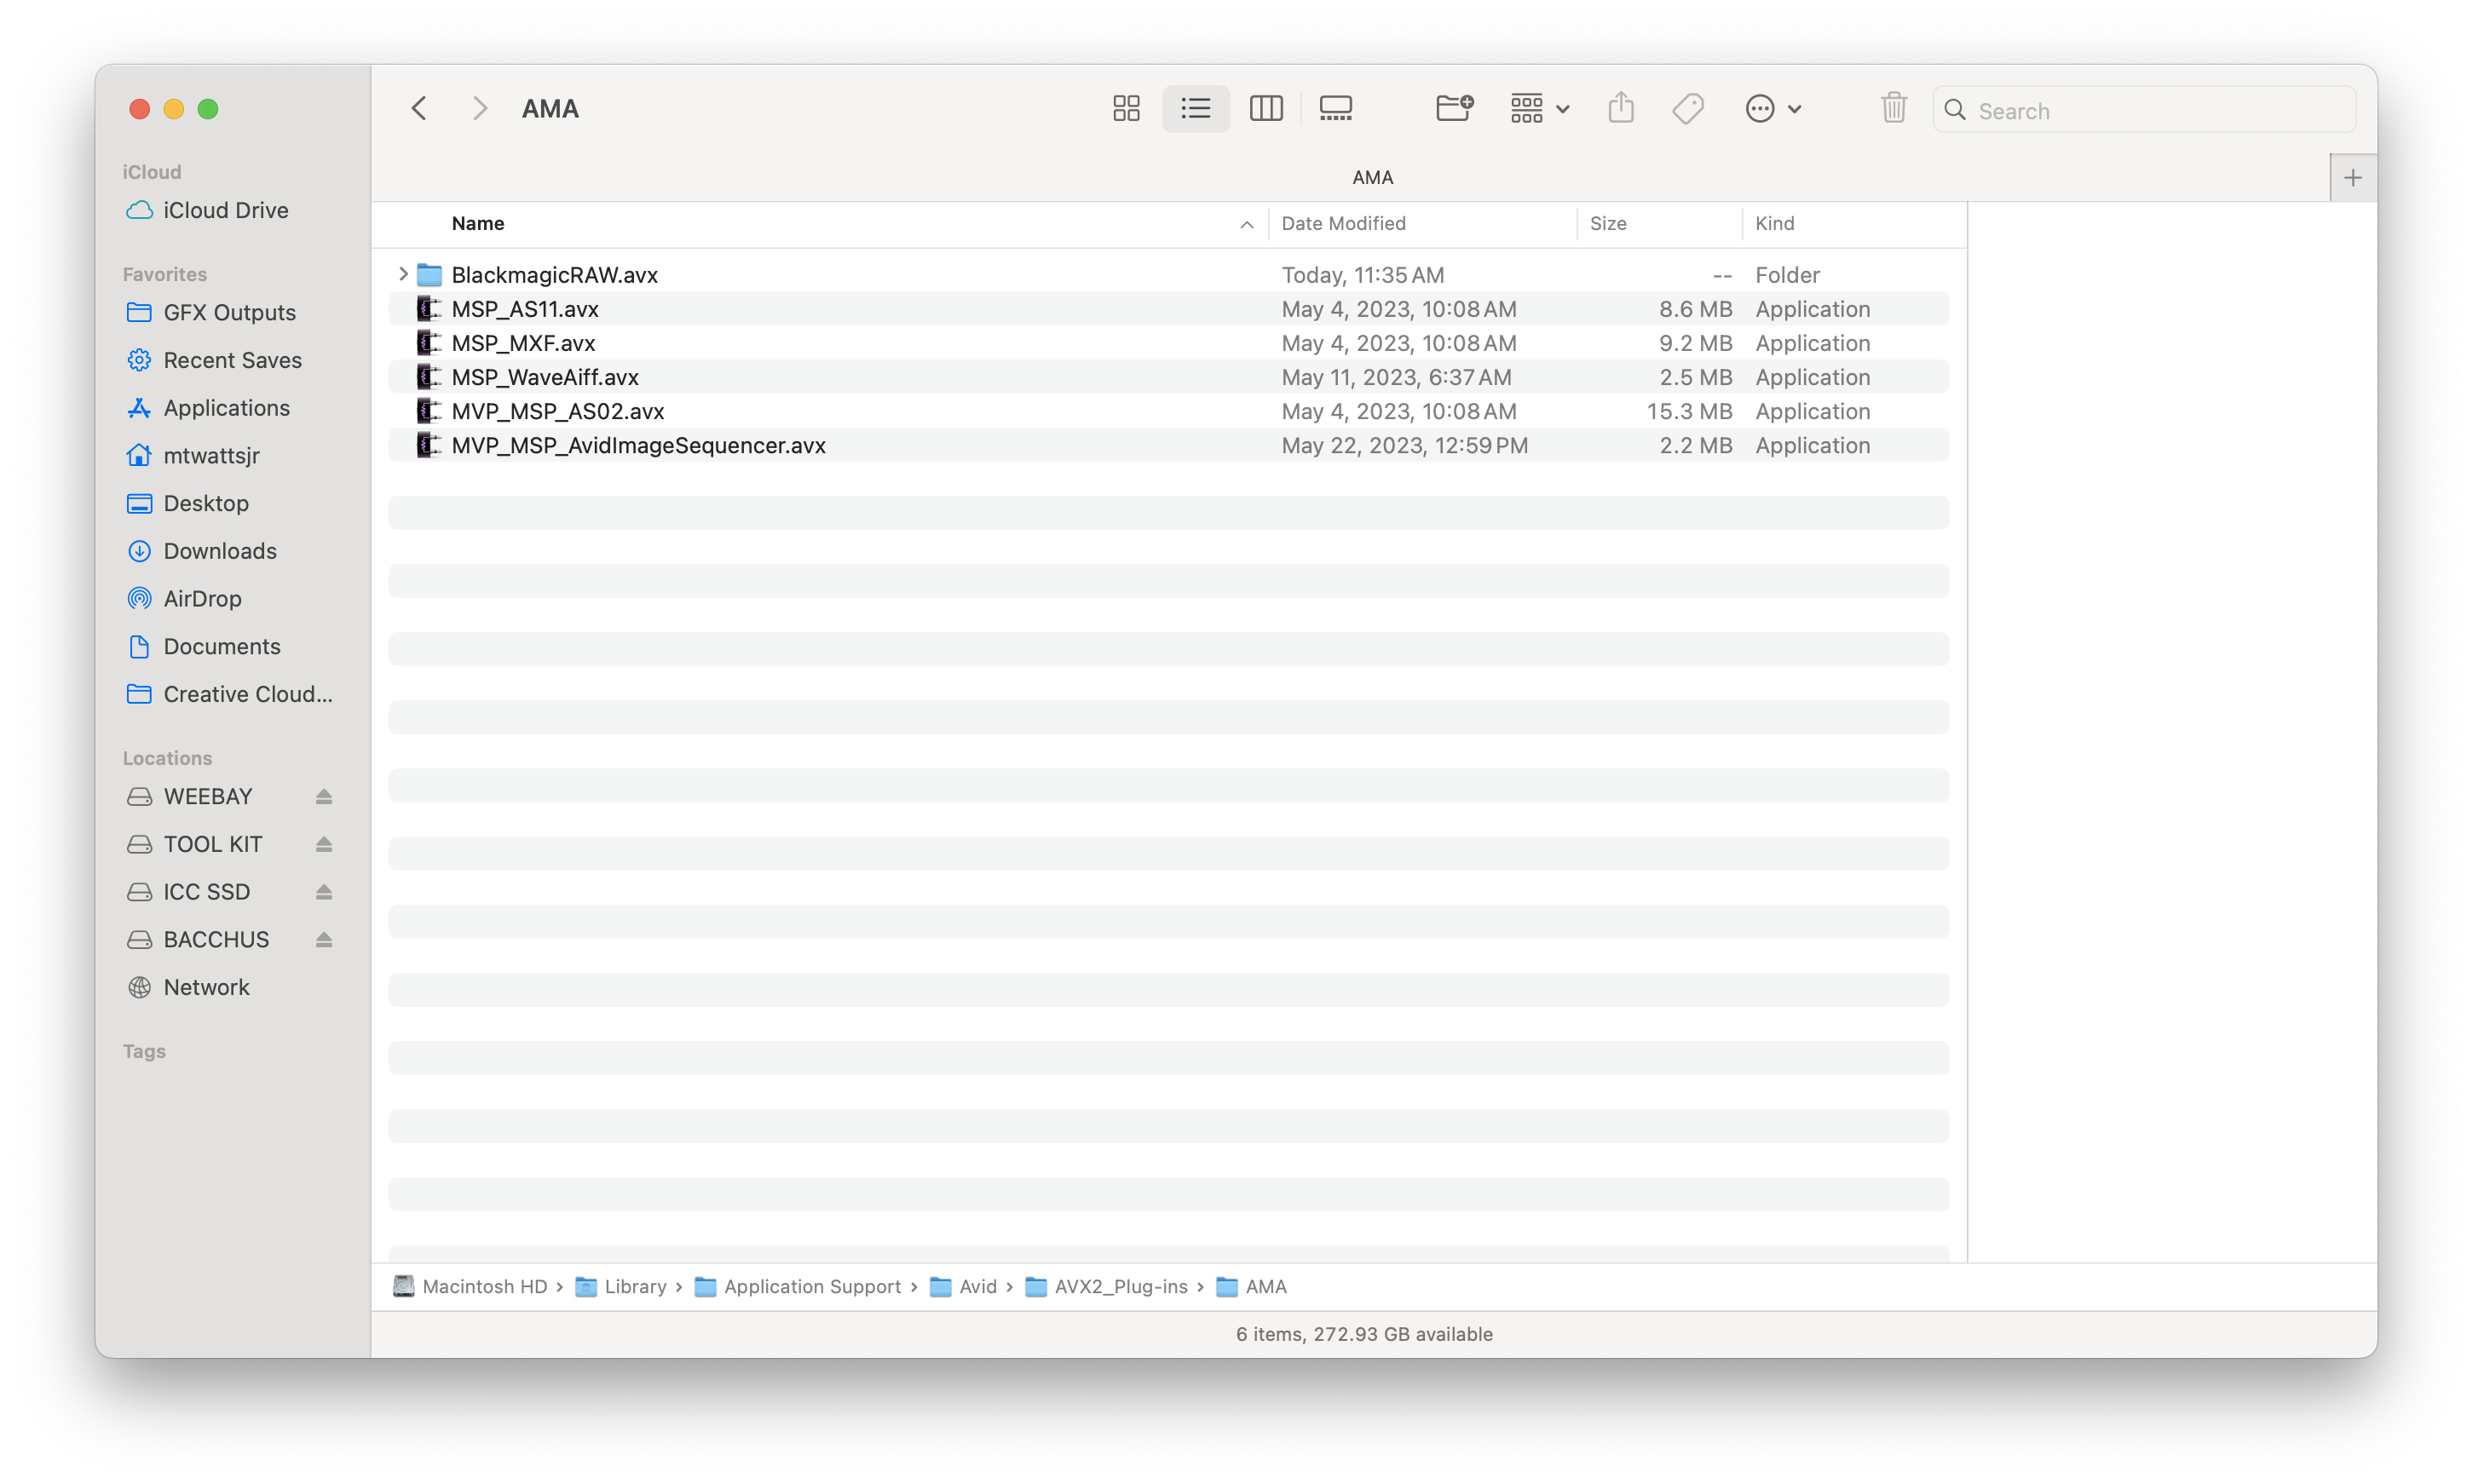Viewport: 2473px width, 1484px height.
Task: Sort by Kind column header
Action: click(1774, 223)
